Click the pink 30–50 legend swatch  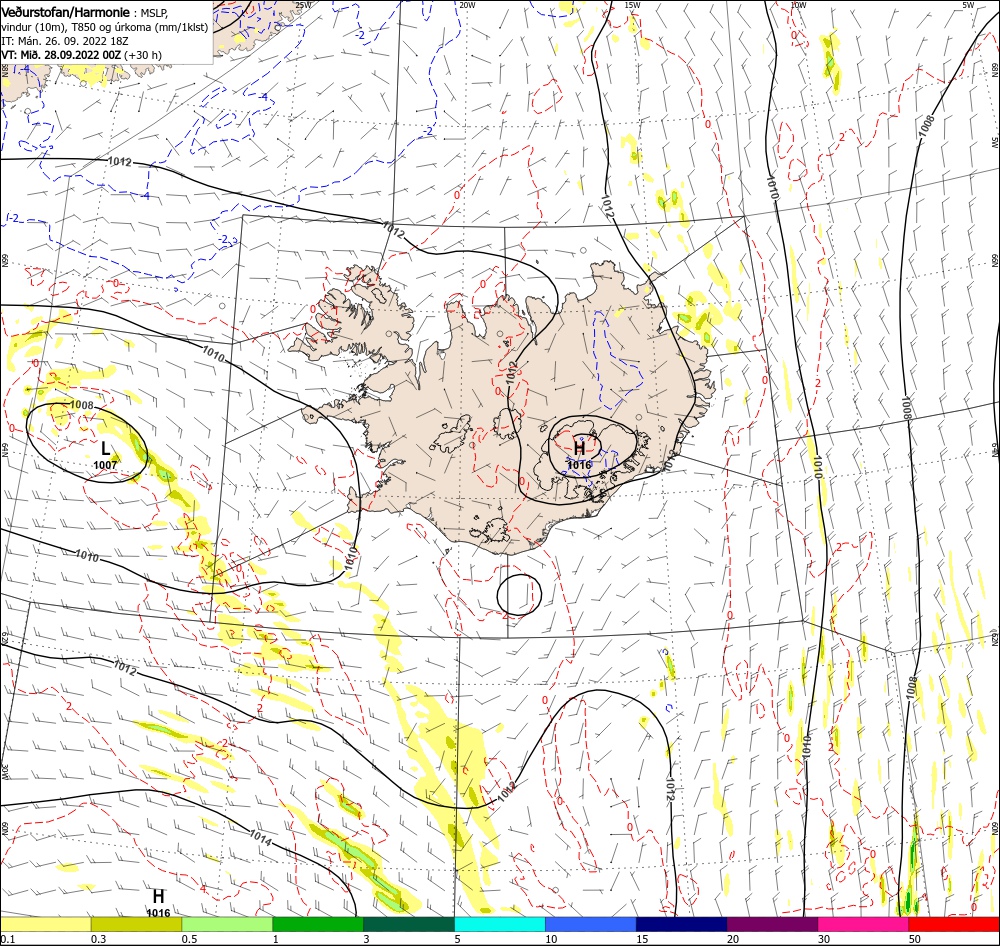[864, 924]
